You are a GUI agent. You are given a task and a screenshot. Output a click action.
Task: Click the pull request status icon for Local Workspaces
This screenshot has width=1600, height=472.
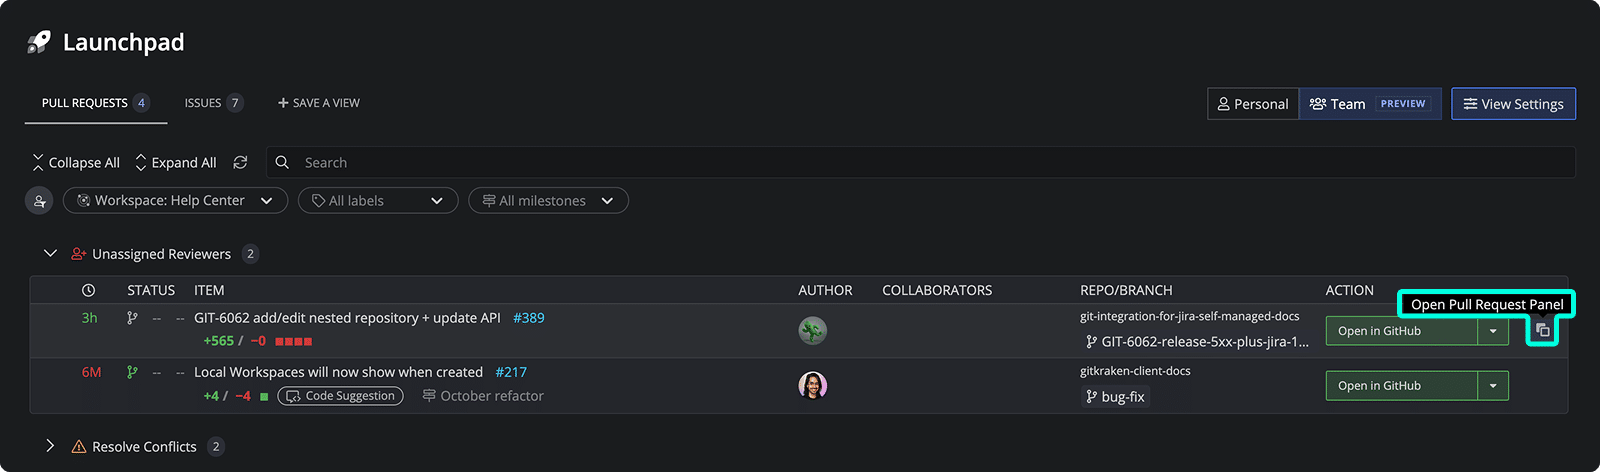(132, 372)
